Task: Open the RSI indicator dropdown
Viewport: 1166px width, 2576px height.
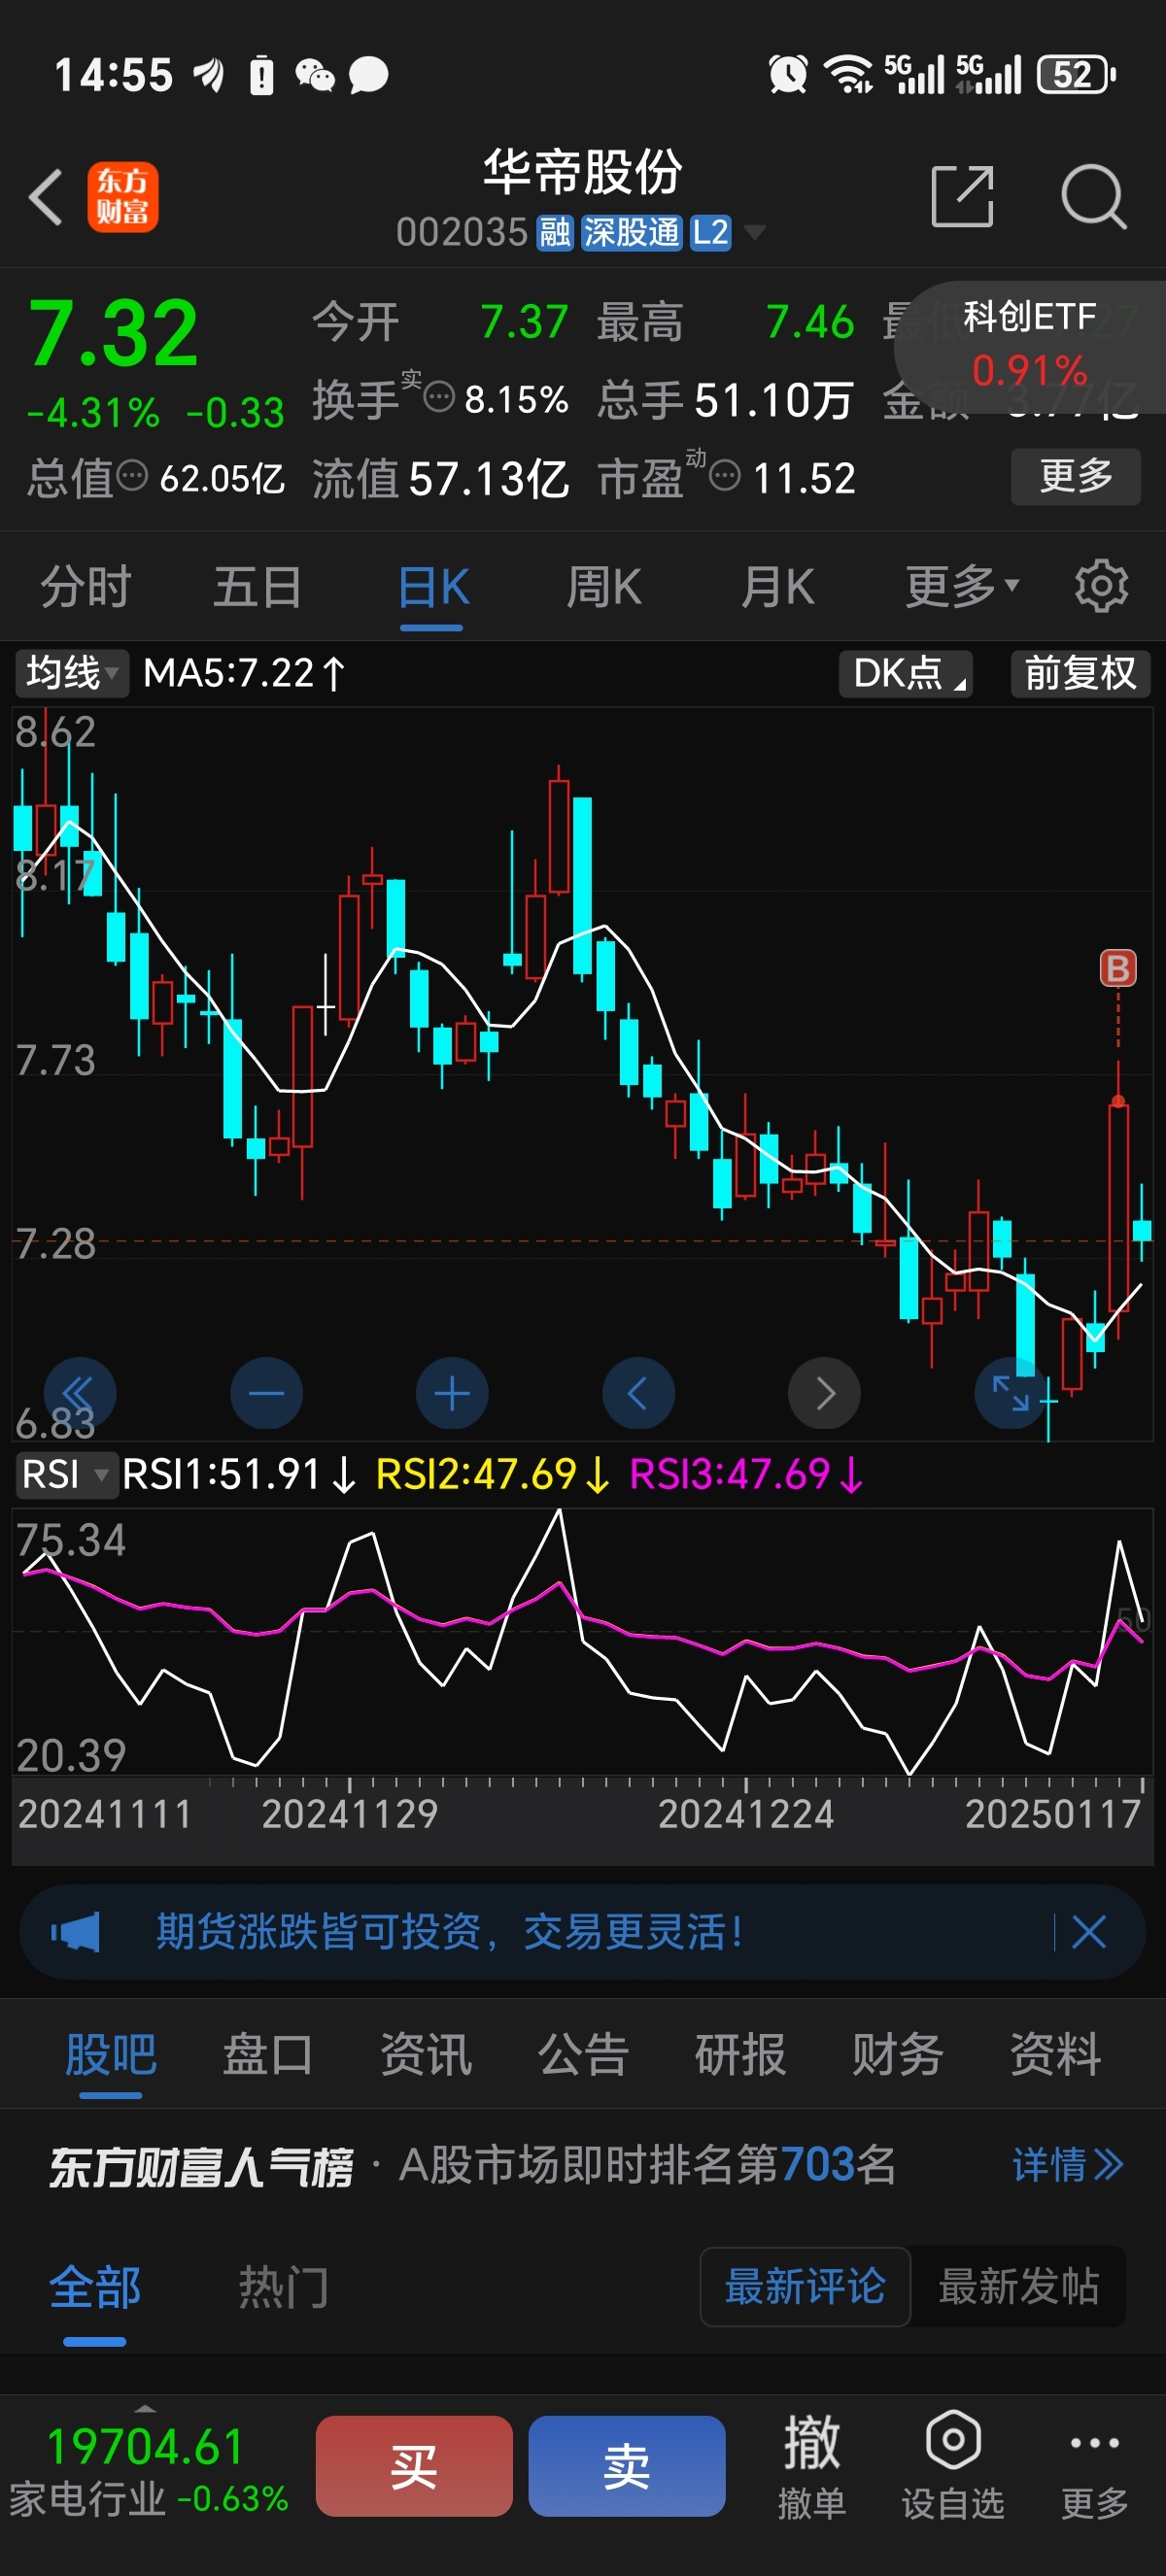Action: pos(65,1475)
